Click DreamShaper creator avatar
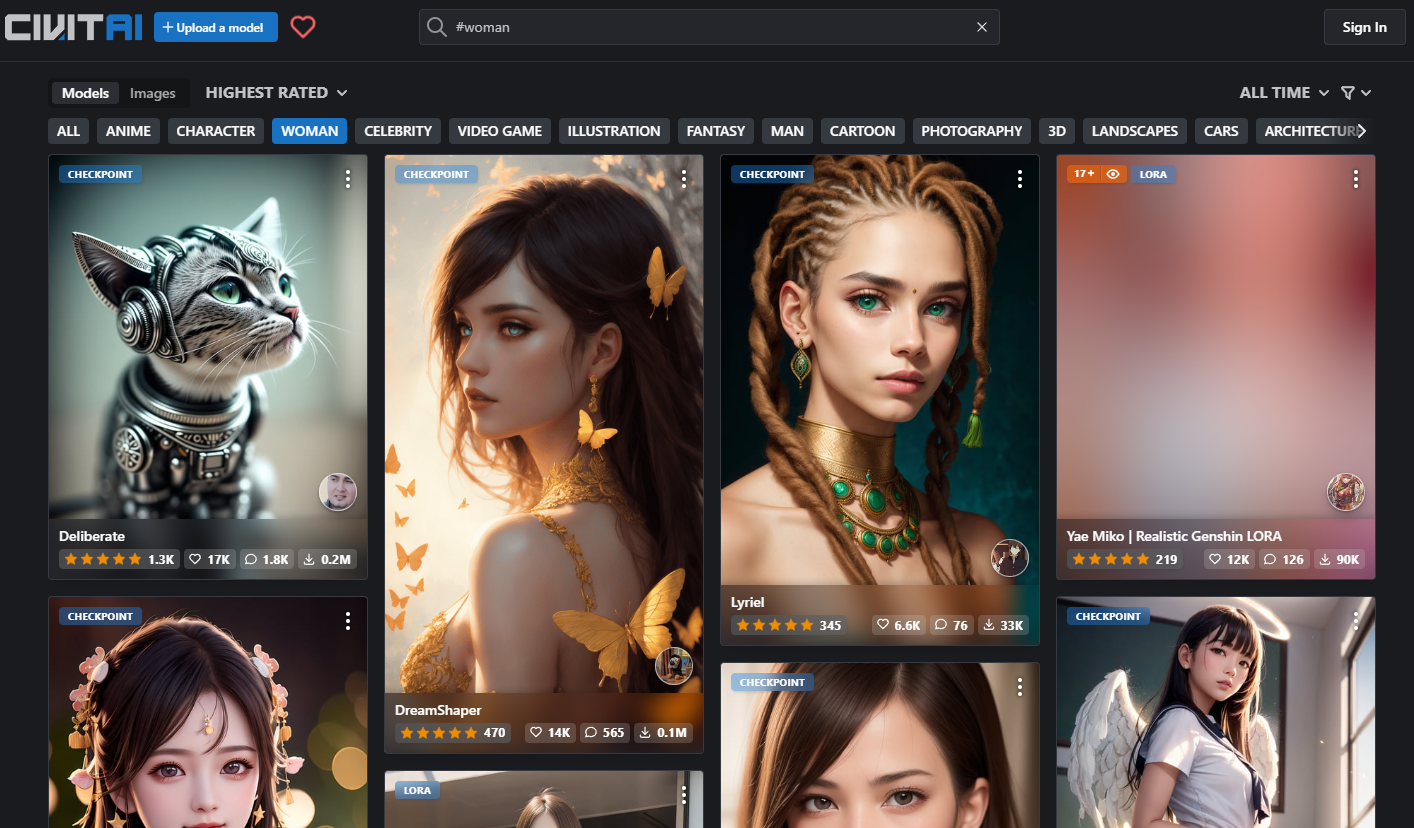The image size is (1414, 828). (674, 666)
